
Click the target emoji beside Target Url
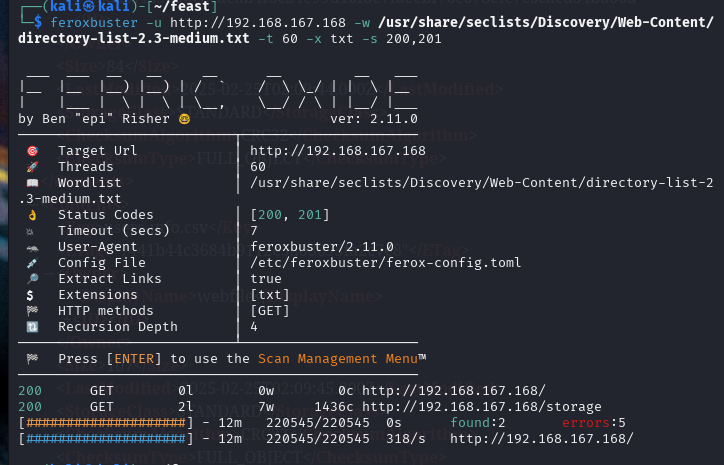[32, 151]
